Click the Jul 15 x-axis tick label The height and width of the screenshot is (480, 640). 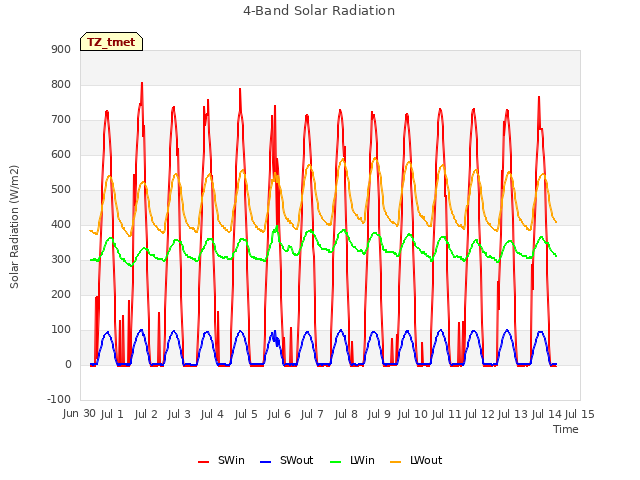(580, 414)
